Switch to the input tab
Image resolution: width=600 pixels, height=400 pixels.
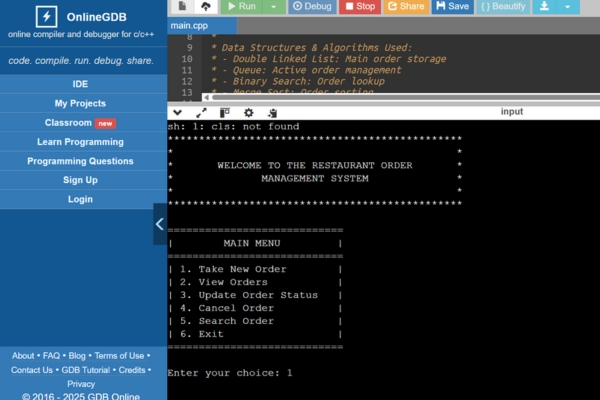point(512,111)
